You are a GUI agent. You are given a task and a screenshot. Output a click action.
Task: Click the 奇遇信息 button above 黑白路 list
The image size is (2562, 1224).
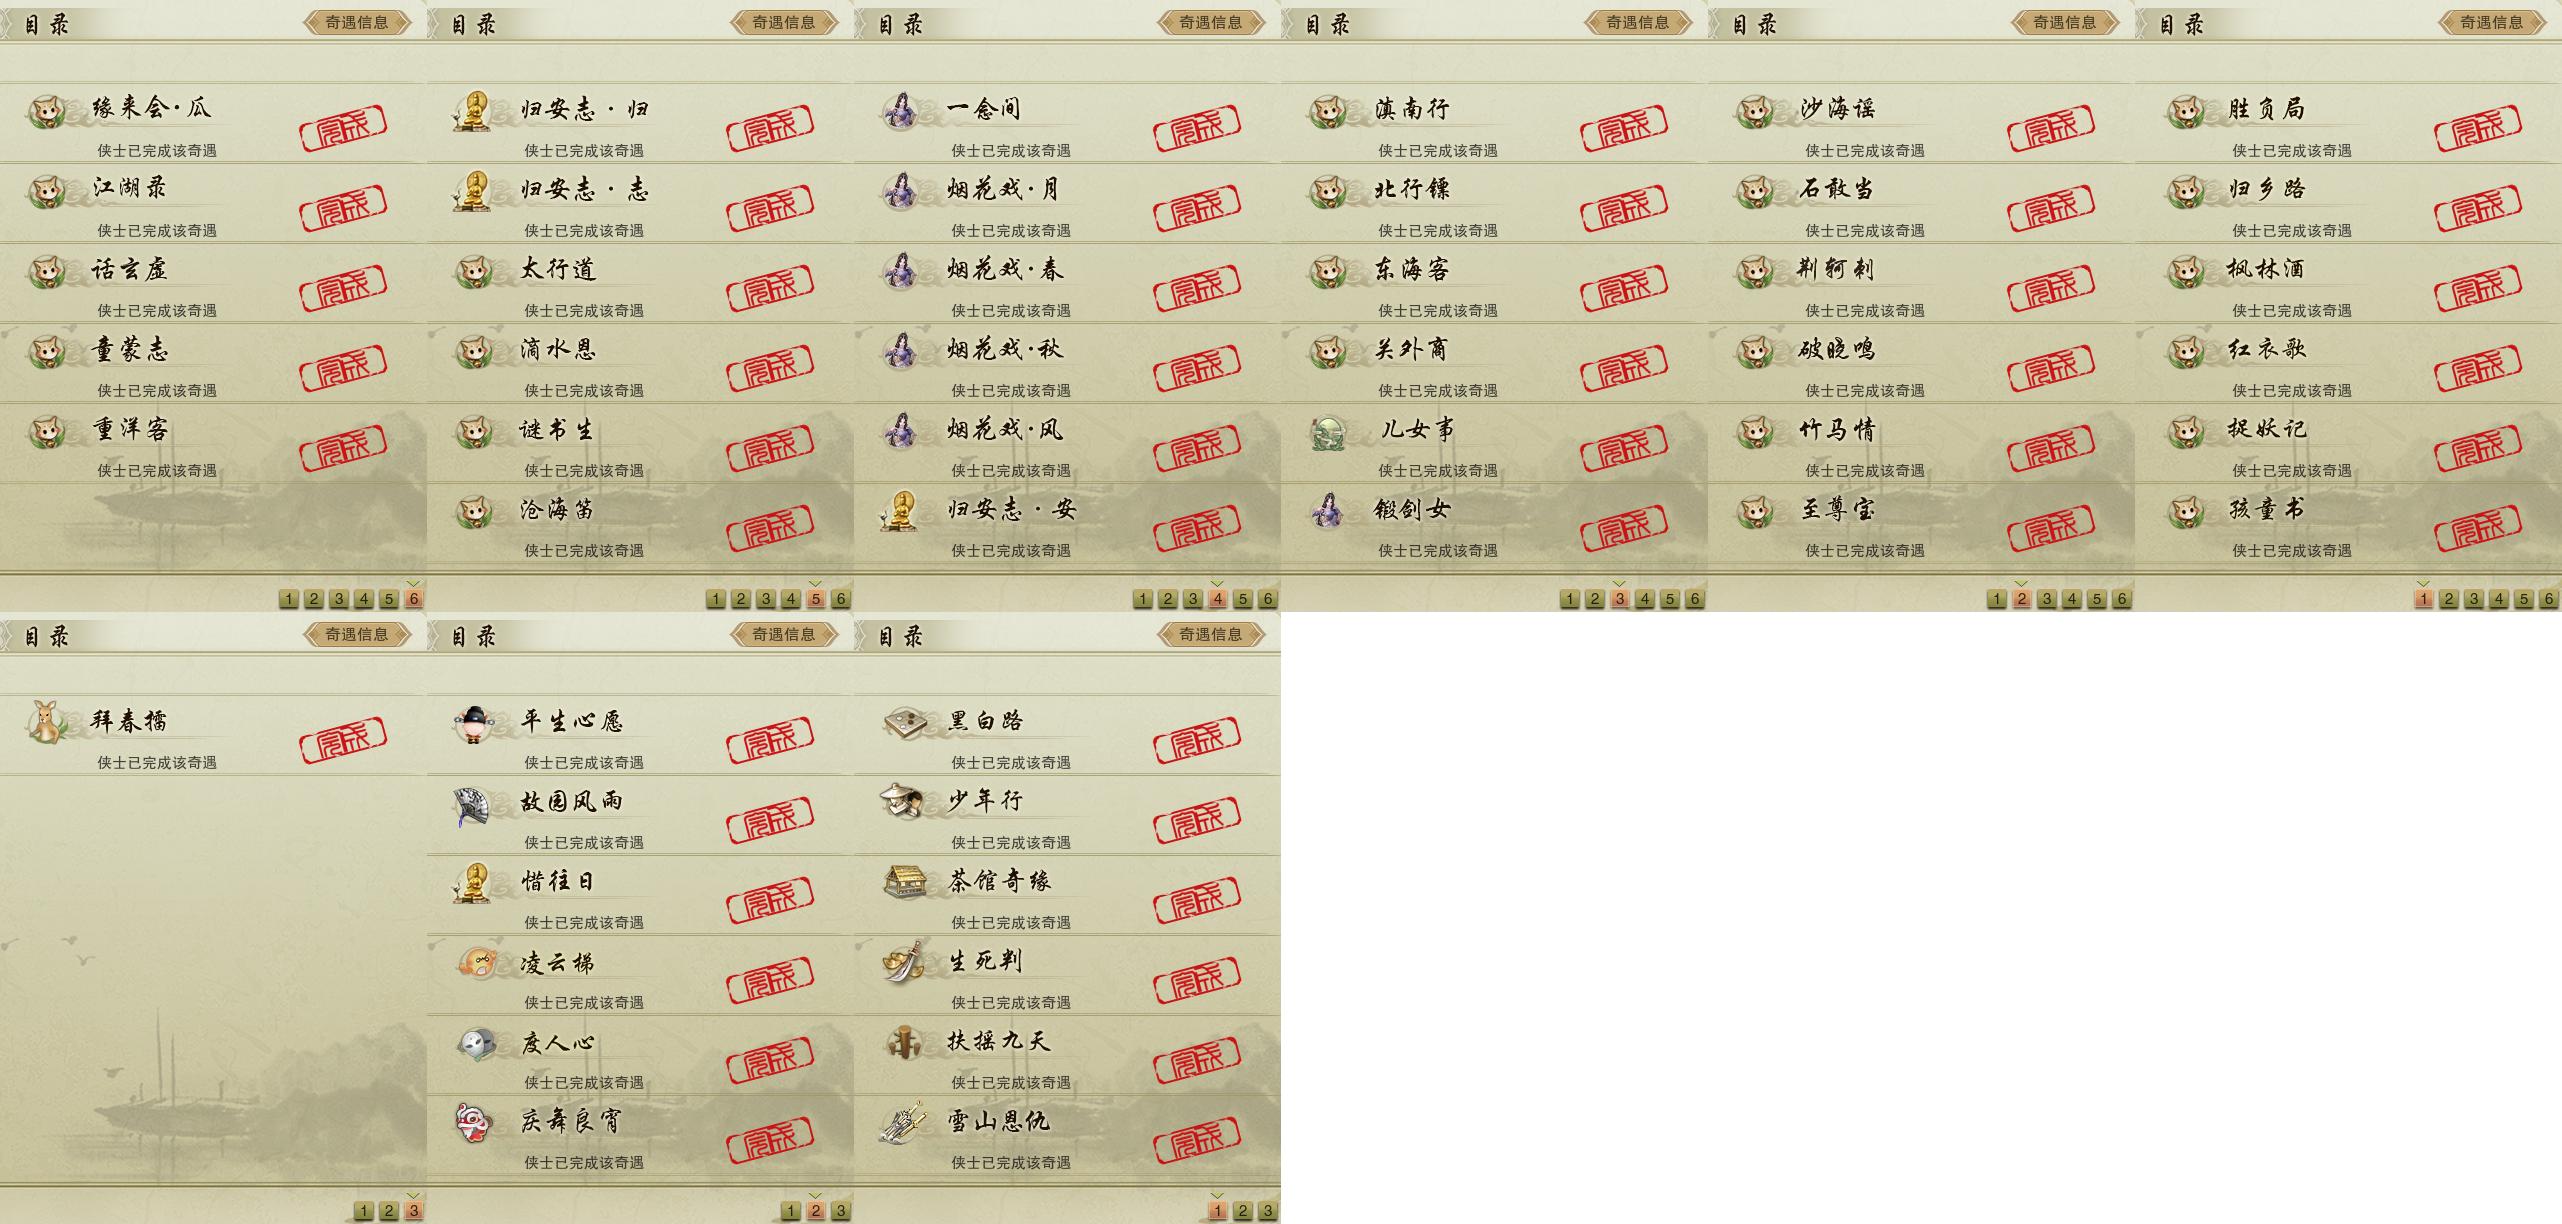pos(1211,634)
